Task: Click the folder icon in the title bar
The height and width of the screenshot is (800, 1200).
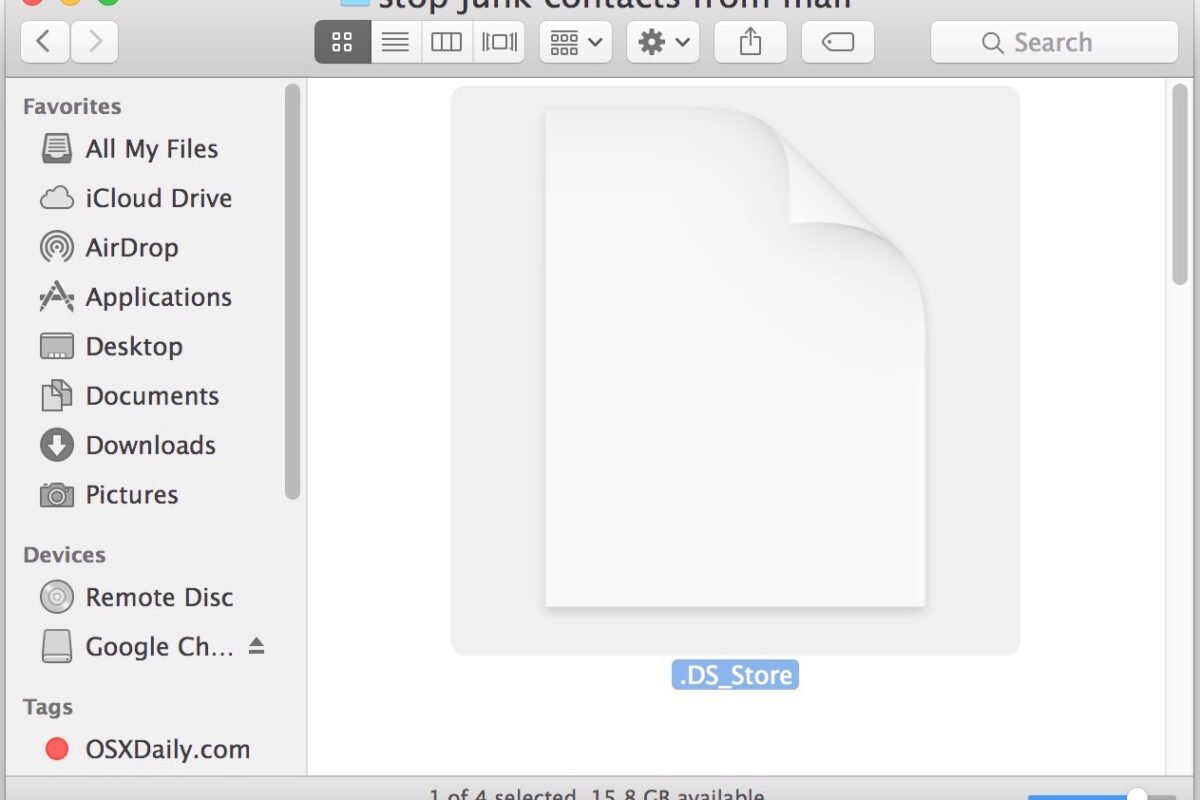Action: 356,3
